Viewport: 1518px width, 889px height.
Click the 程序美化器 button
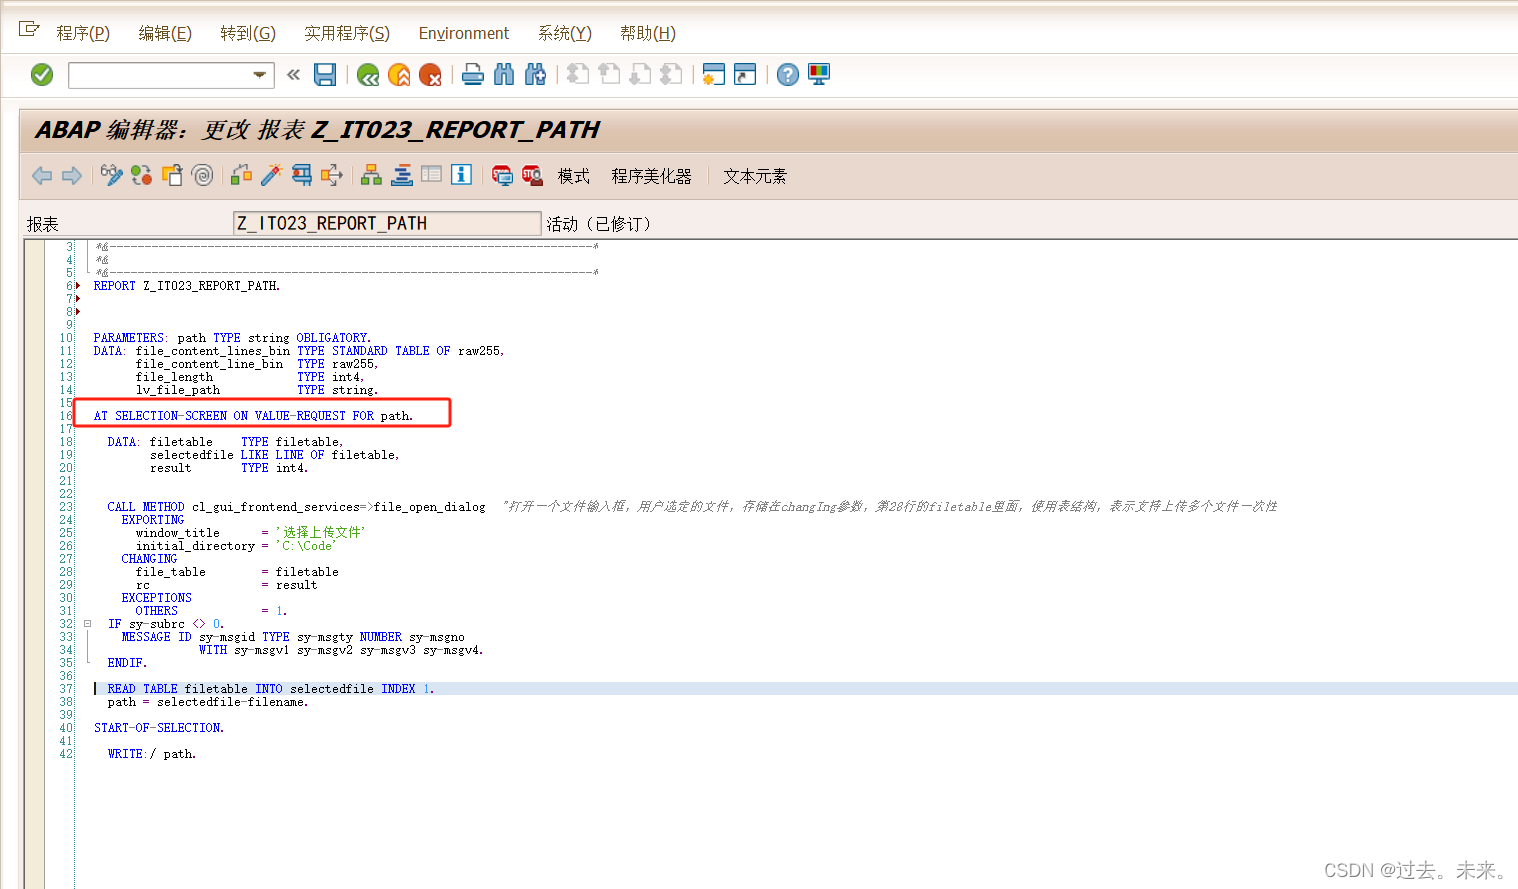point(651,177)
